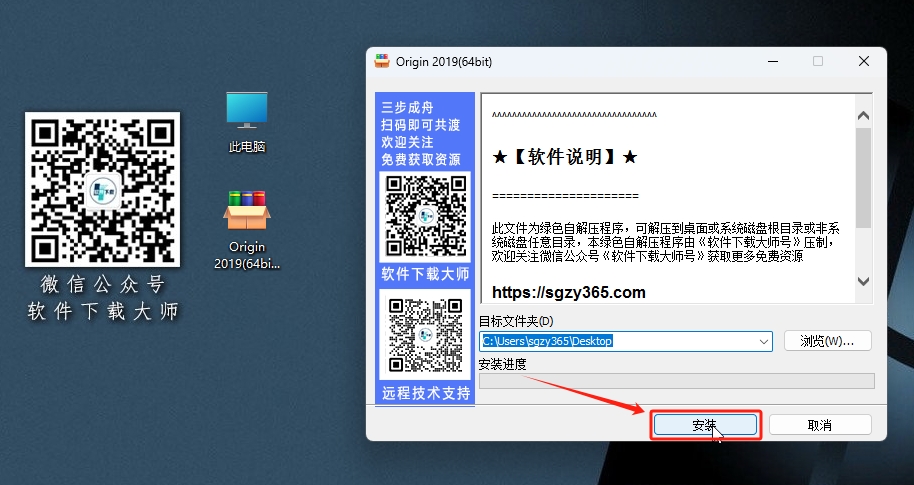Click the ★【软件说明】★ heading

(x=564, y=157)
